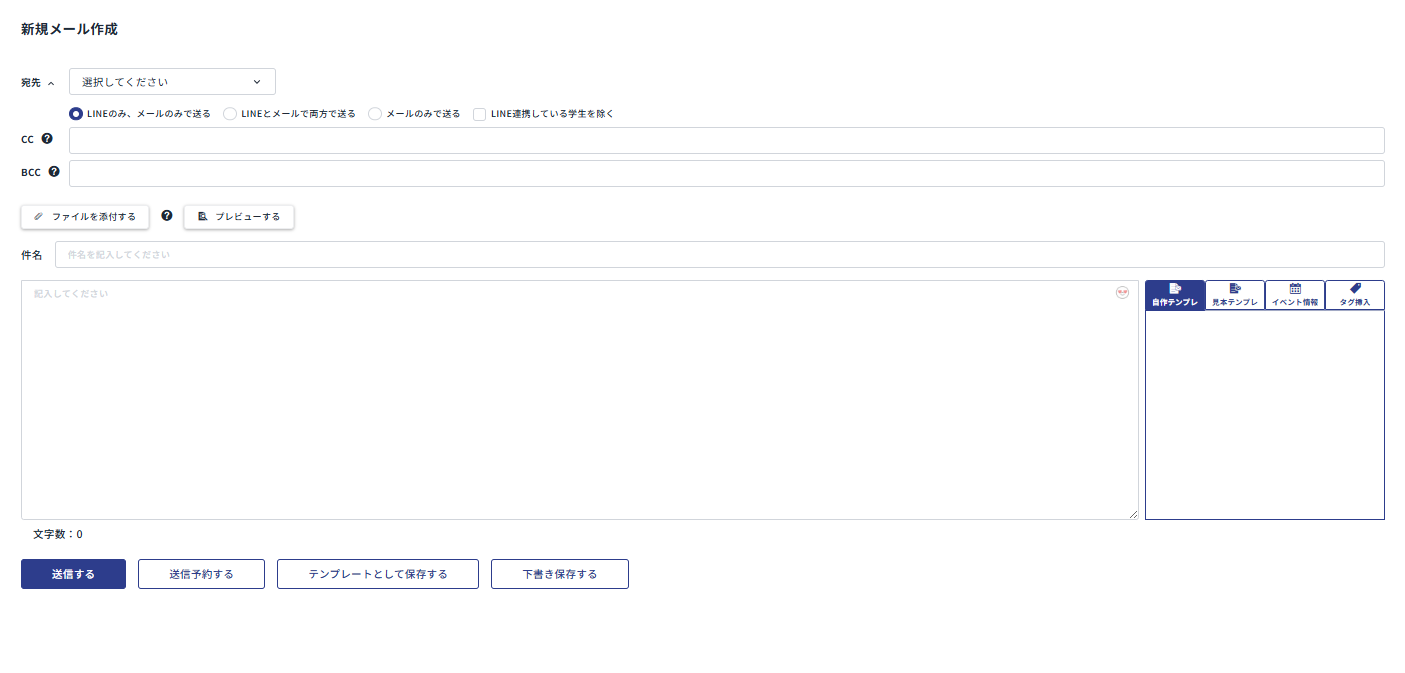Switch to the タグ挿入 tab
1405x673 pixels.
click(1355, 295)
